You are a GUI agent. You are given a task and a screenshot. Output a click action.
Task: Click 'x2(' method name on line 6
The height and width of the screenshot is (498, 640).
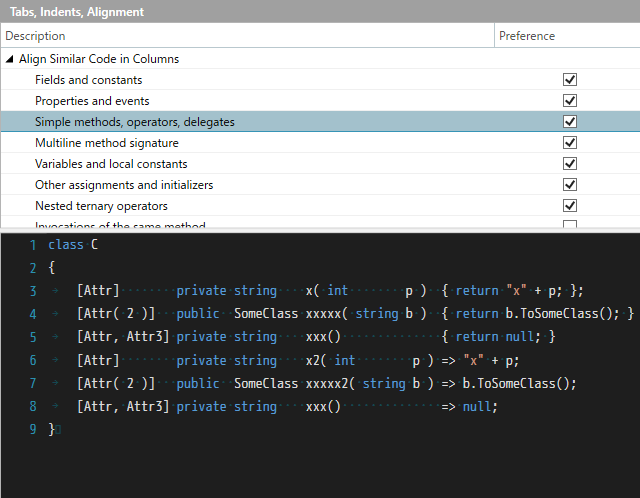(x=316, y=360)
